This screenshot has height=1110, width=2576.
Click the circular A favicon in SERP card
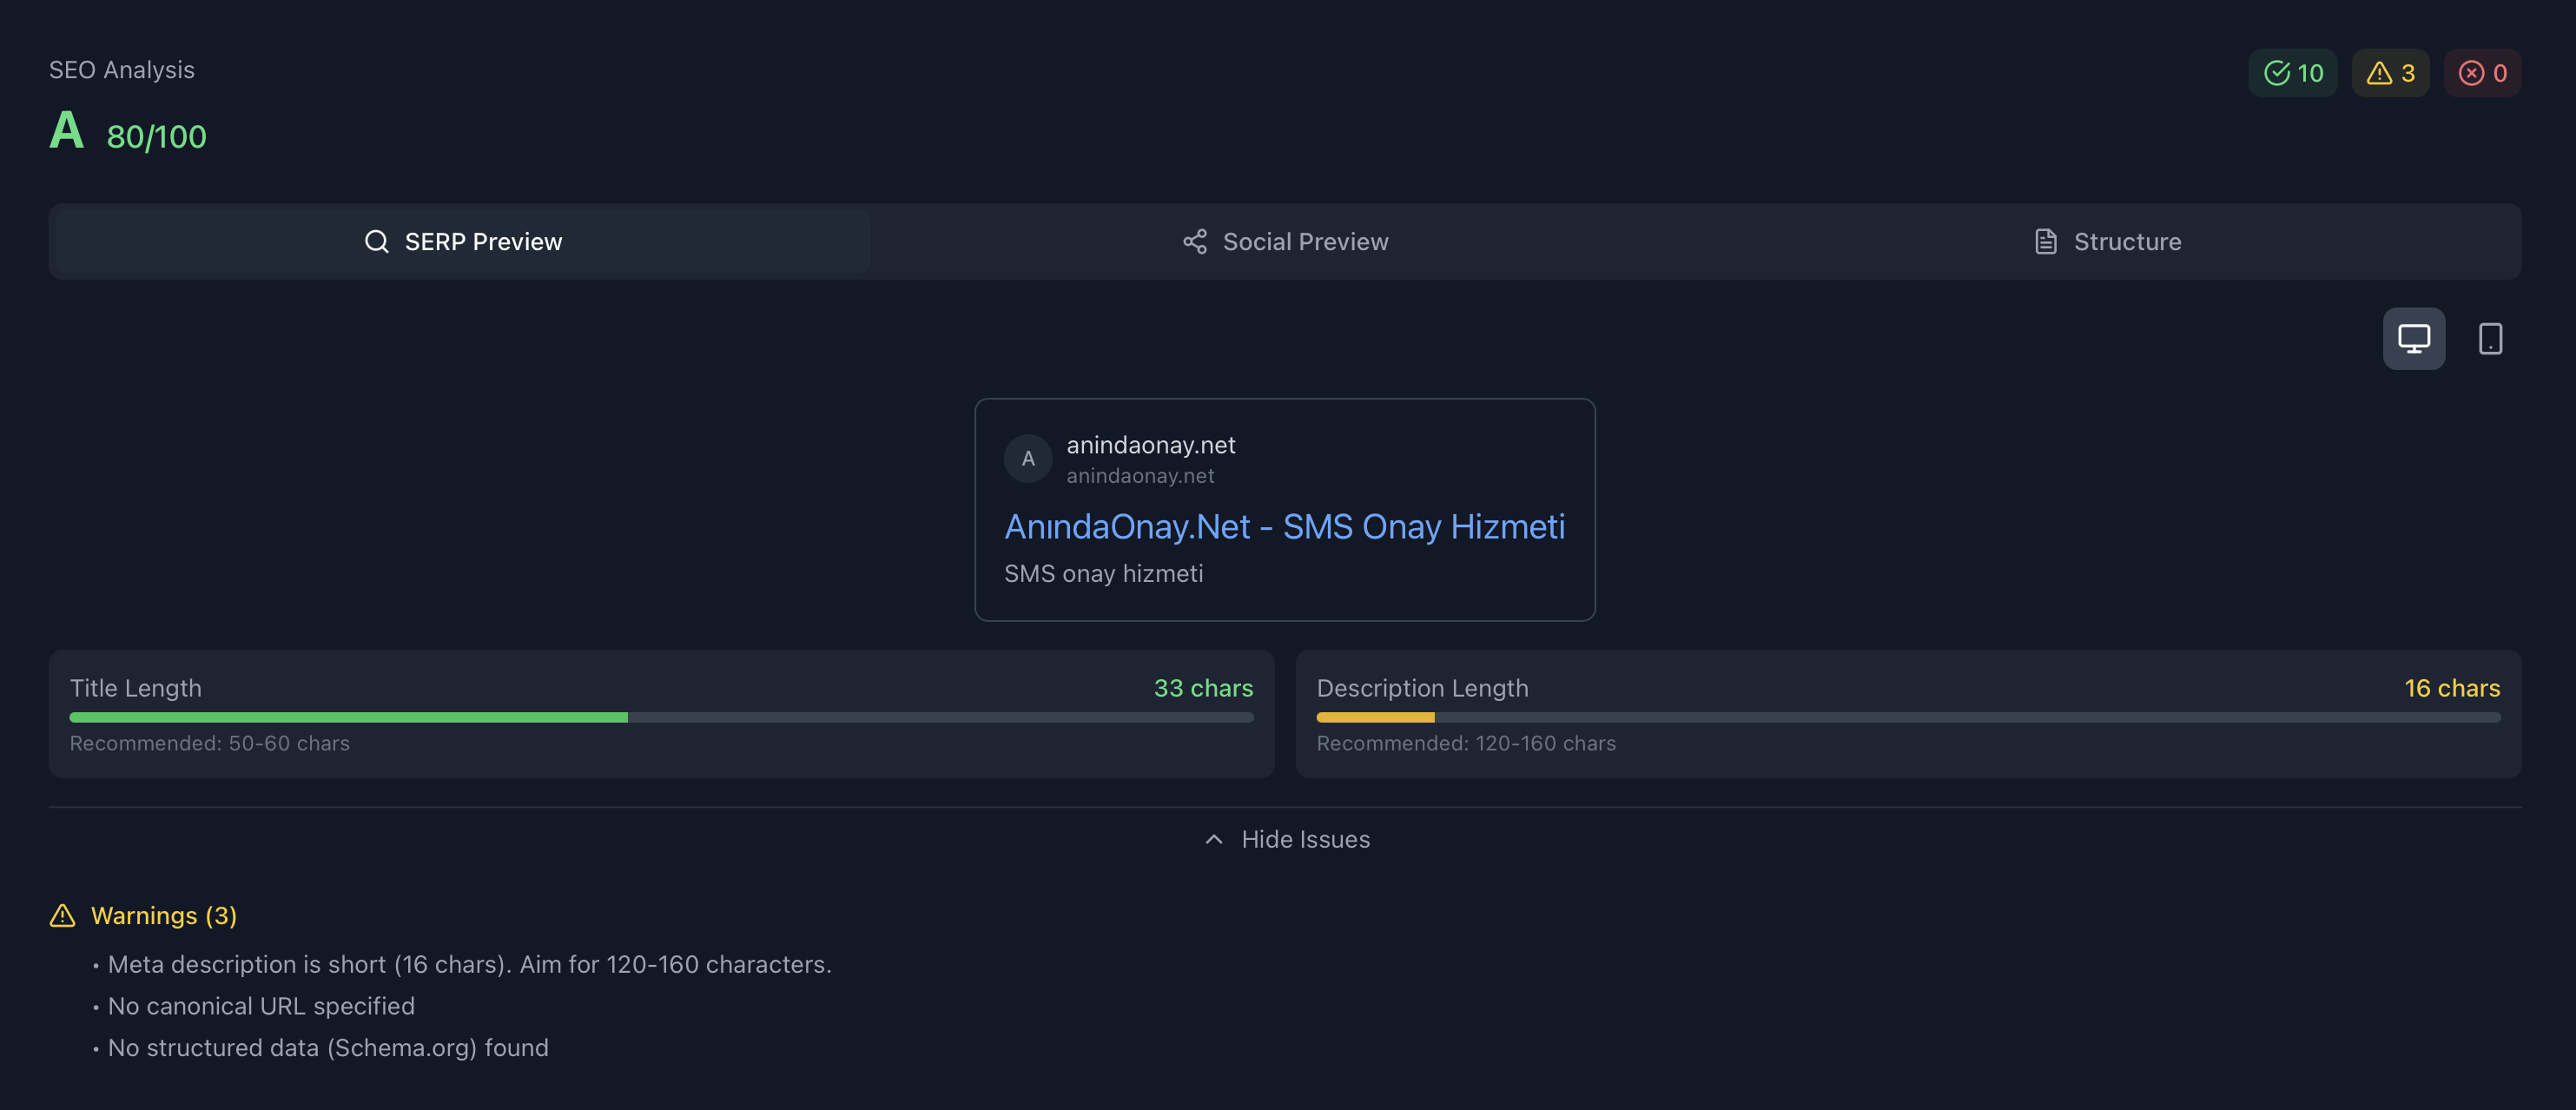click(x=1028, y=459)
